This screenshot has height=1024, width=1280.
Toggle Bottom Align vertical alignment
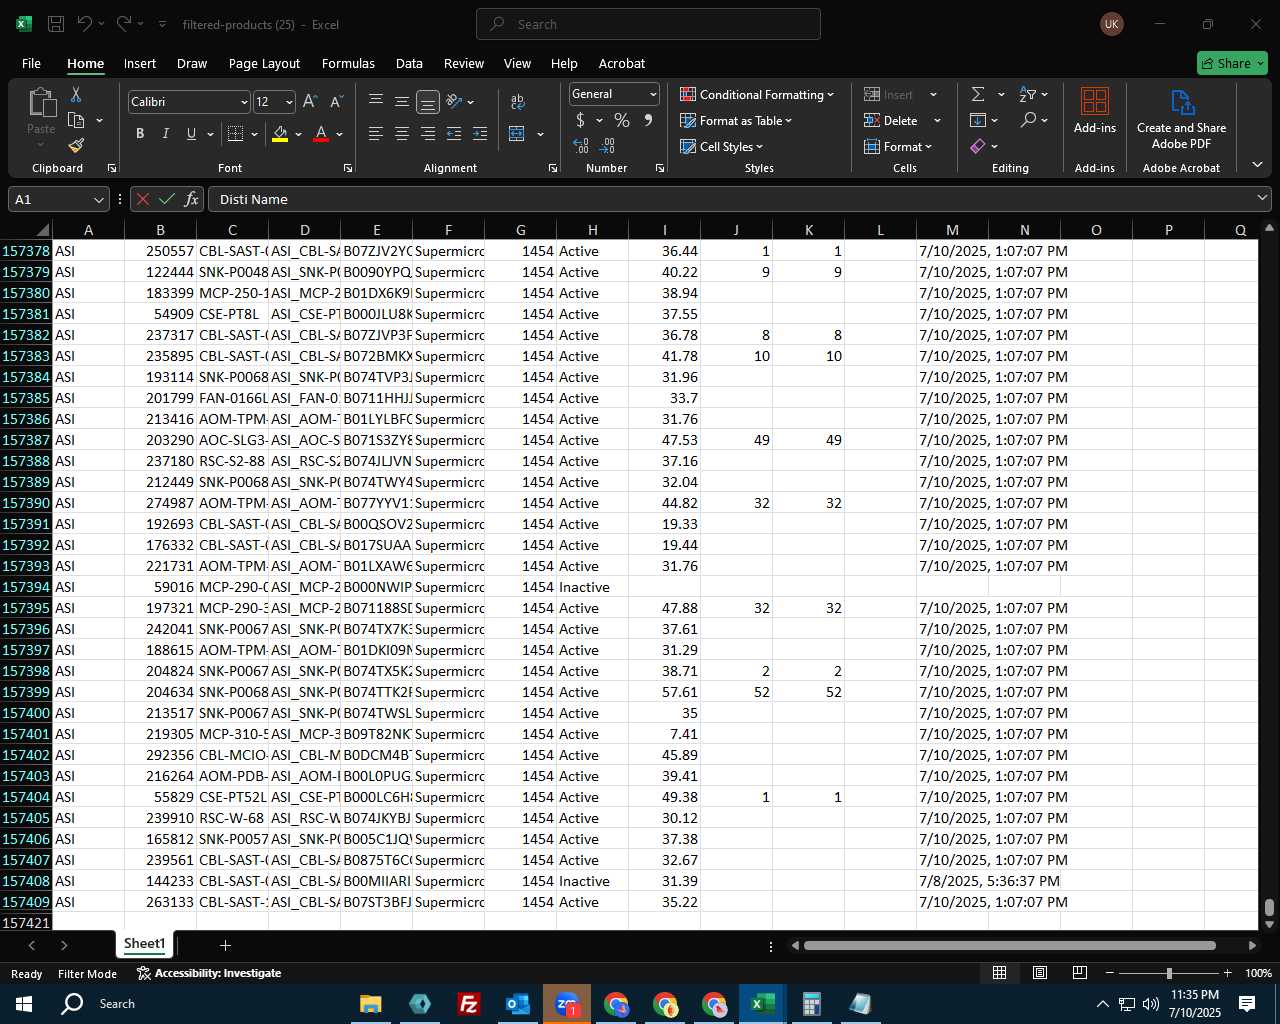(428, 102)
